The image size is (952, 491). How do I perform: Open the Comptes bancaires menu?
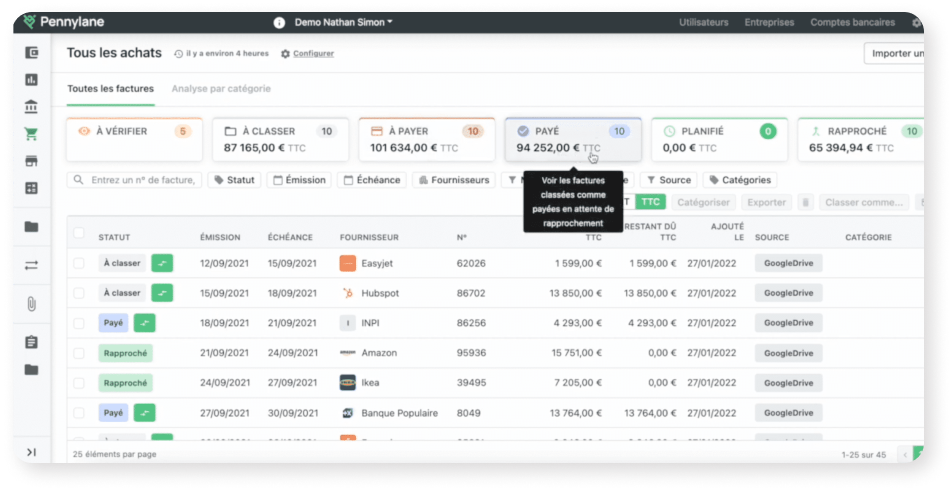[851, 22]
